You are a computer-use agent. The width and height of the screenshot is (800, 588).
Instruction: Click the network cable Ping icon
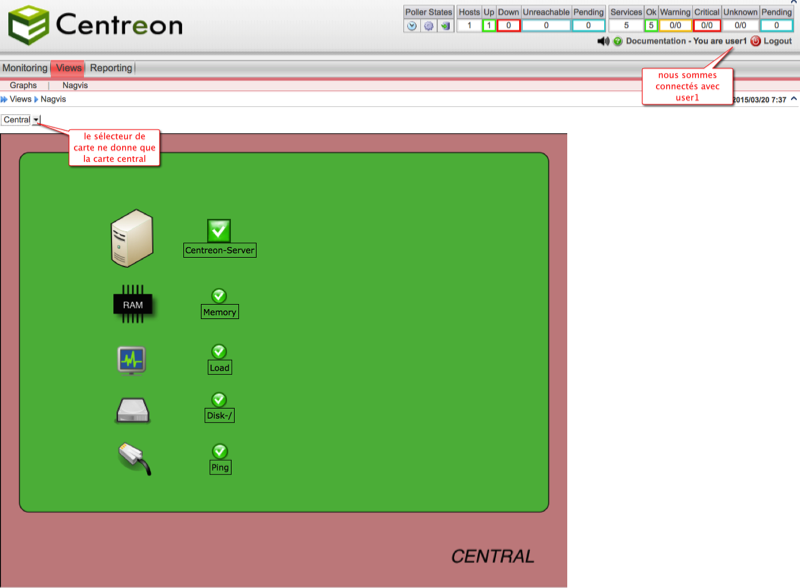coord(133,458)
